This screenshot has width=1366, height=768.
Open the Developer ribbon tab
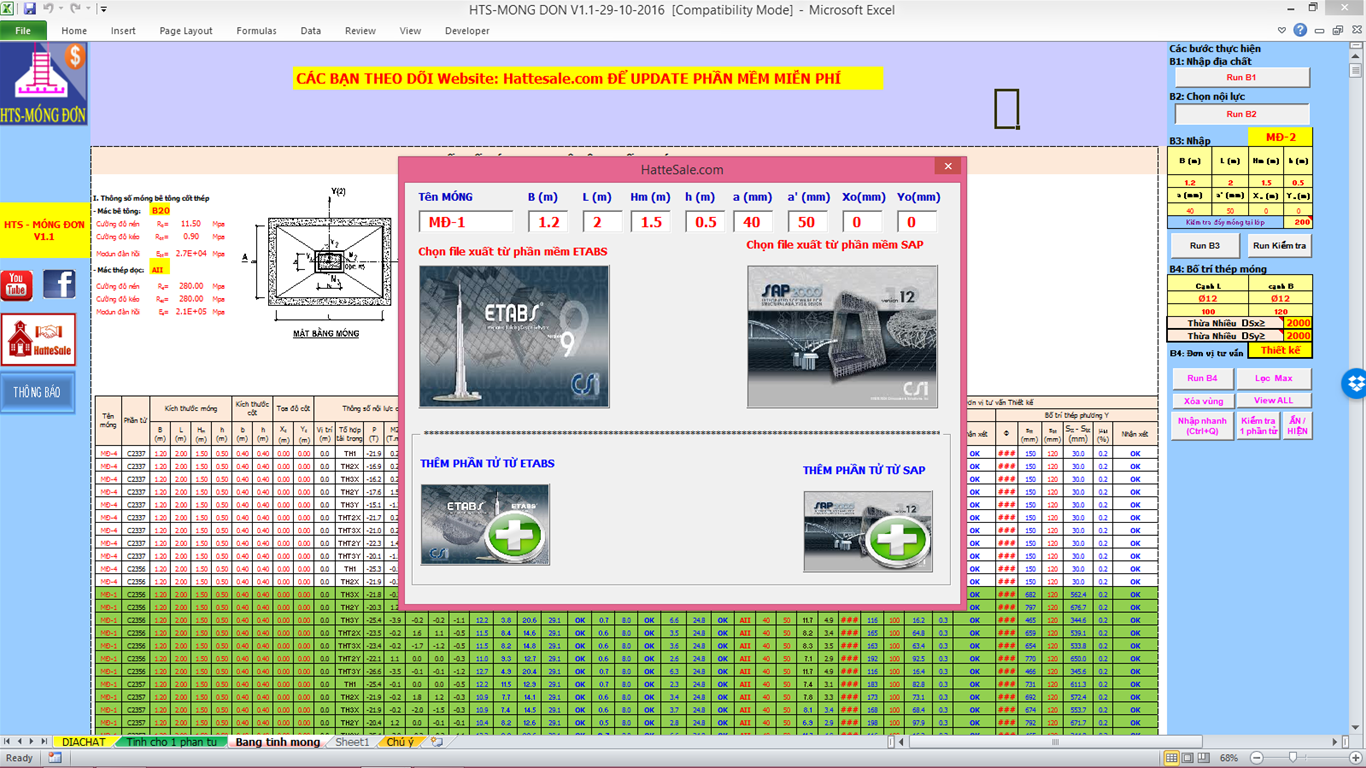pos(467,30)
